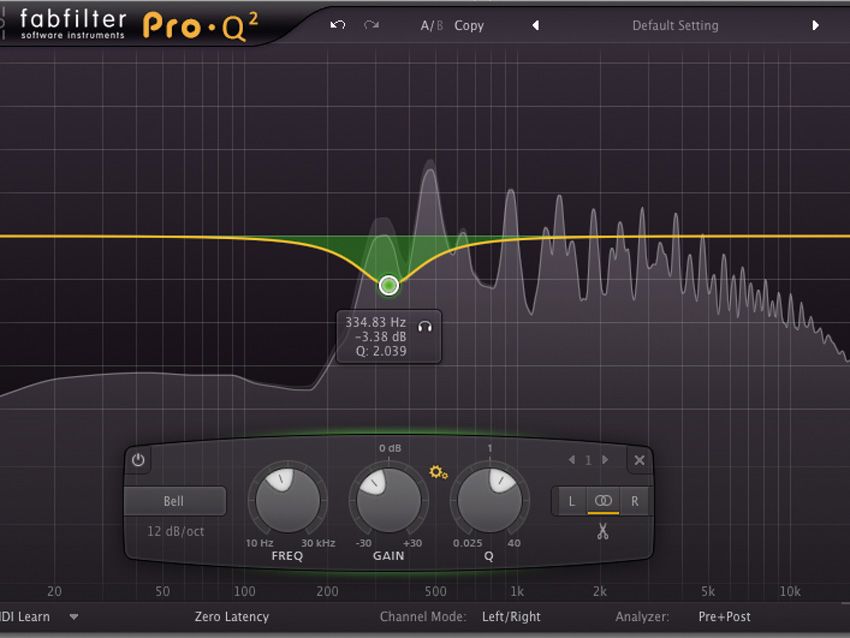This screenshot has height=638, width=850.
Task: Click the GAIN knob
Action: [388, 500]
